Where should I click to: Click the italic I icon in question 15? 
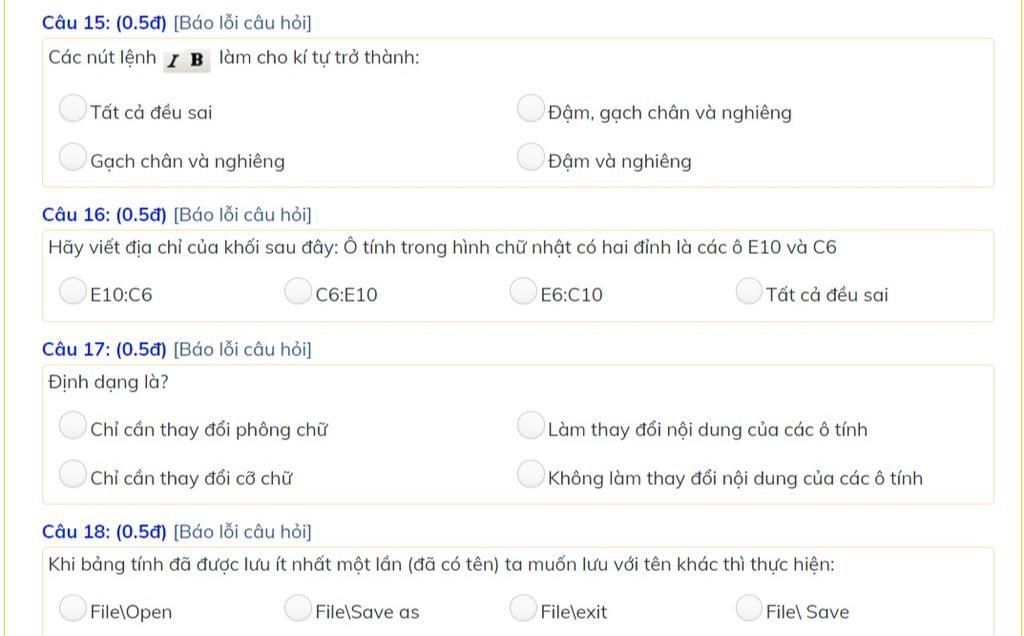(174, 61)
